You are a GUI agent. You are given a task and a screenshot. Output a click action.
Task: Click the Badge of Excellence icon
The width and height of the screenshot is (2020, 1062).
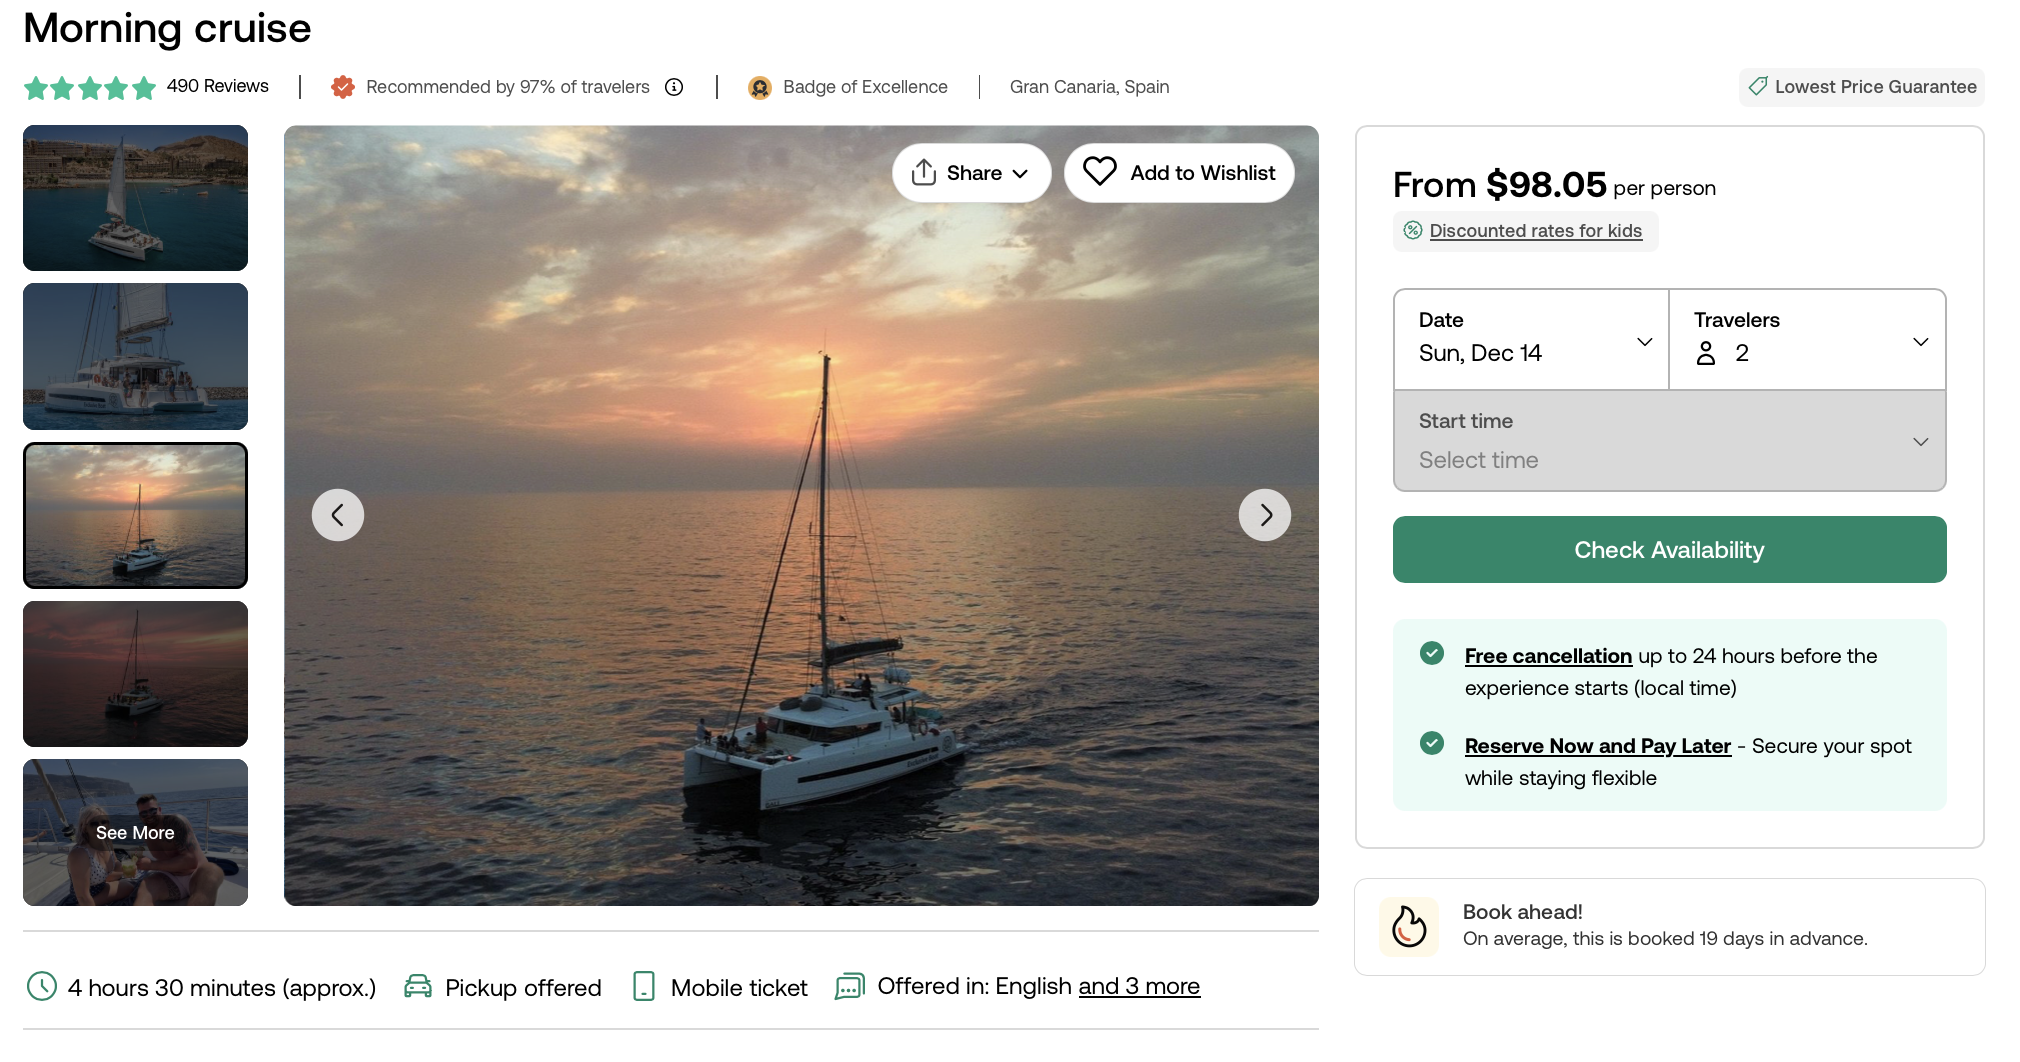click(x=760, y=88)
